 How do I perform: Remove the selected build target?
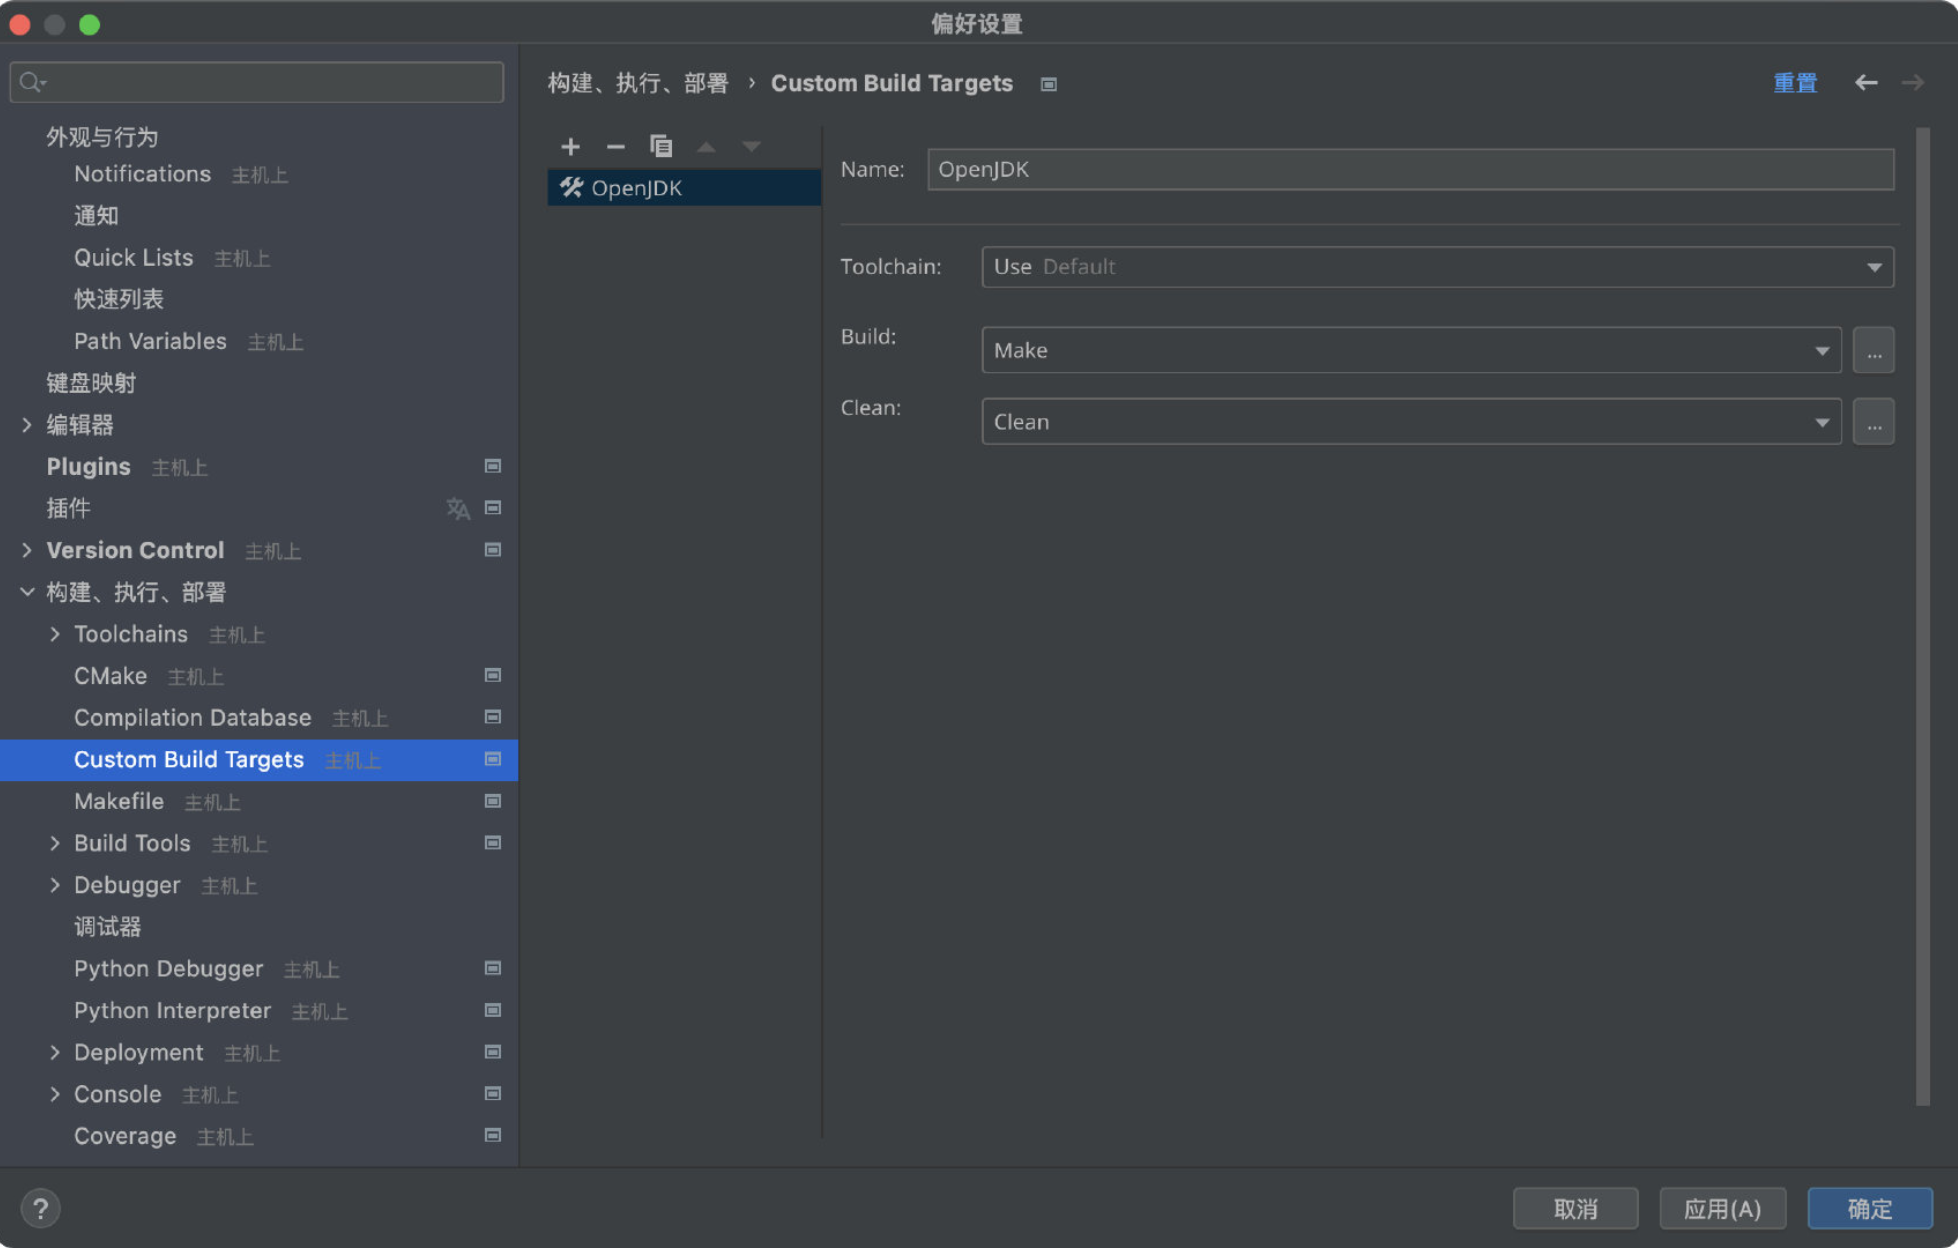point(615,146)
